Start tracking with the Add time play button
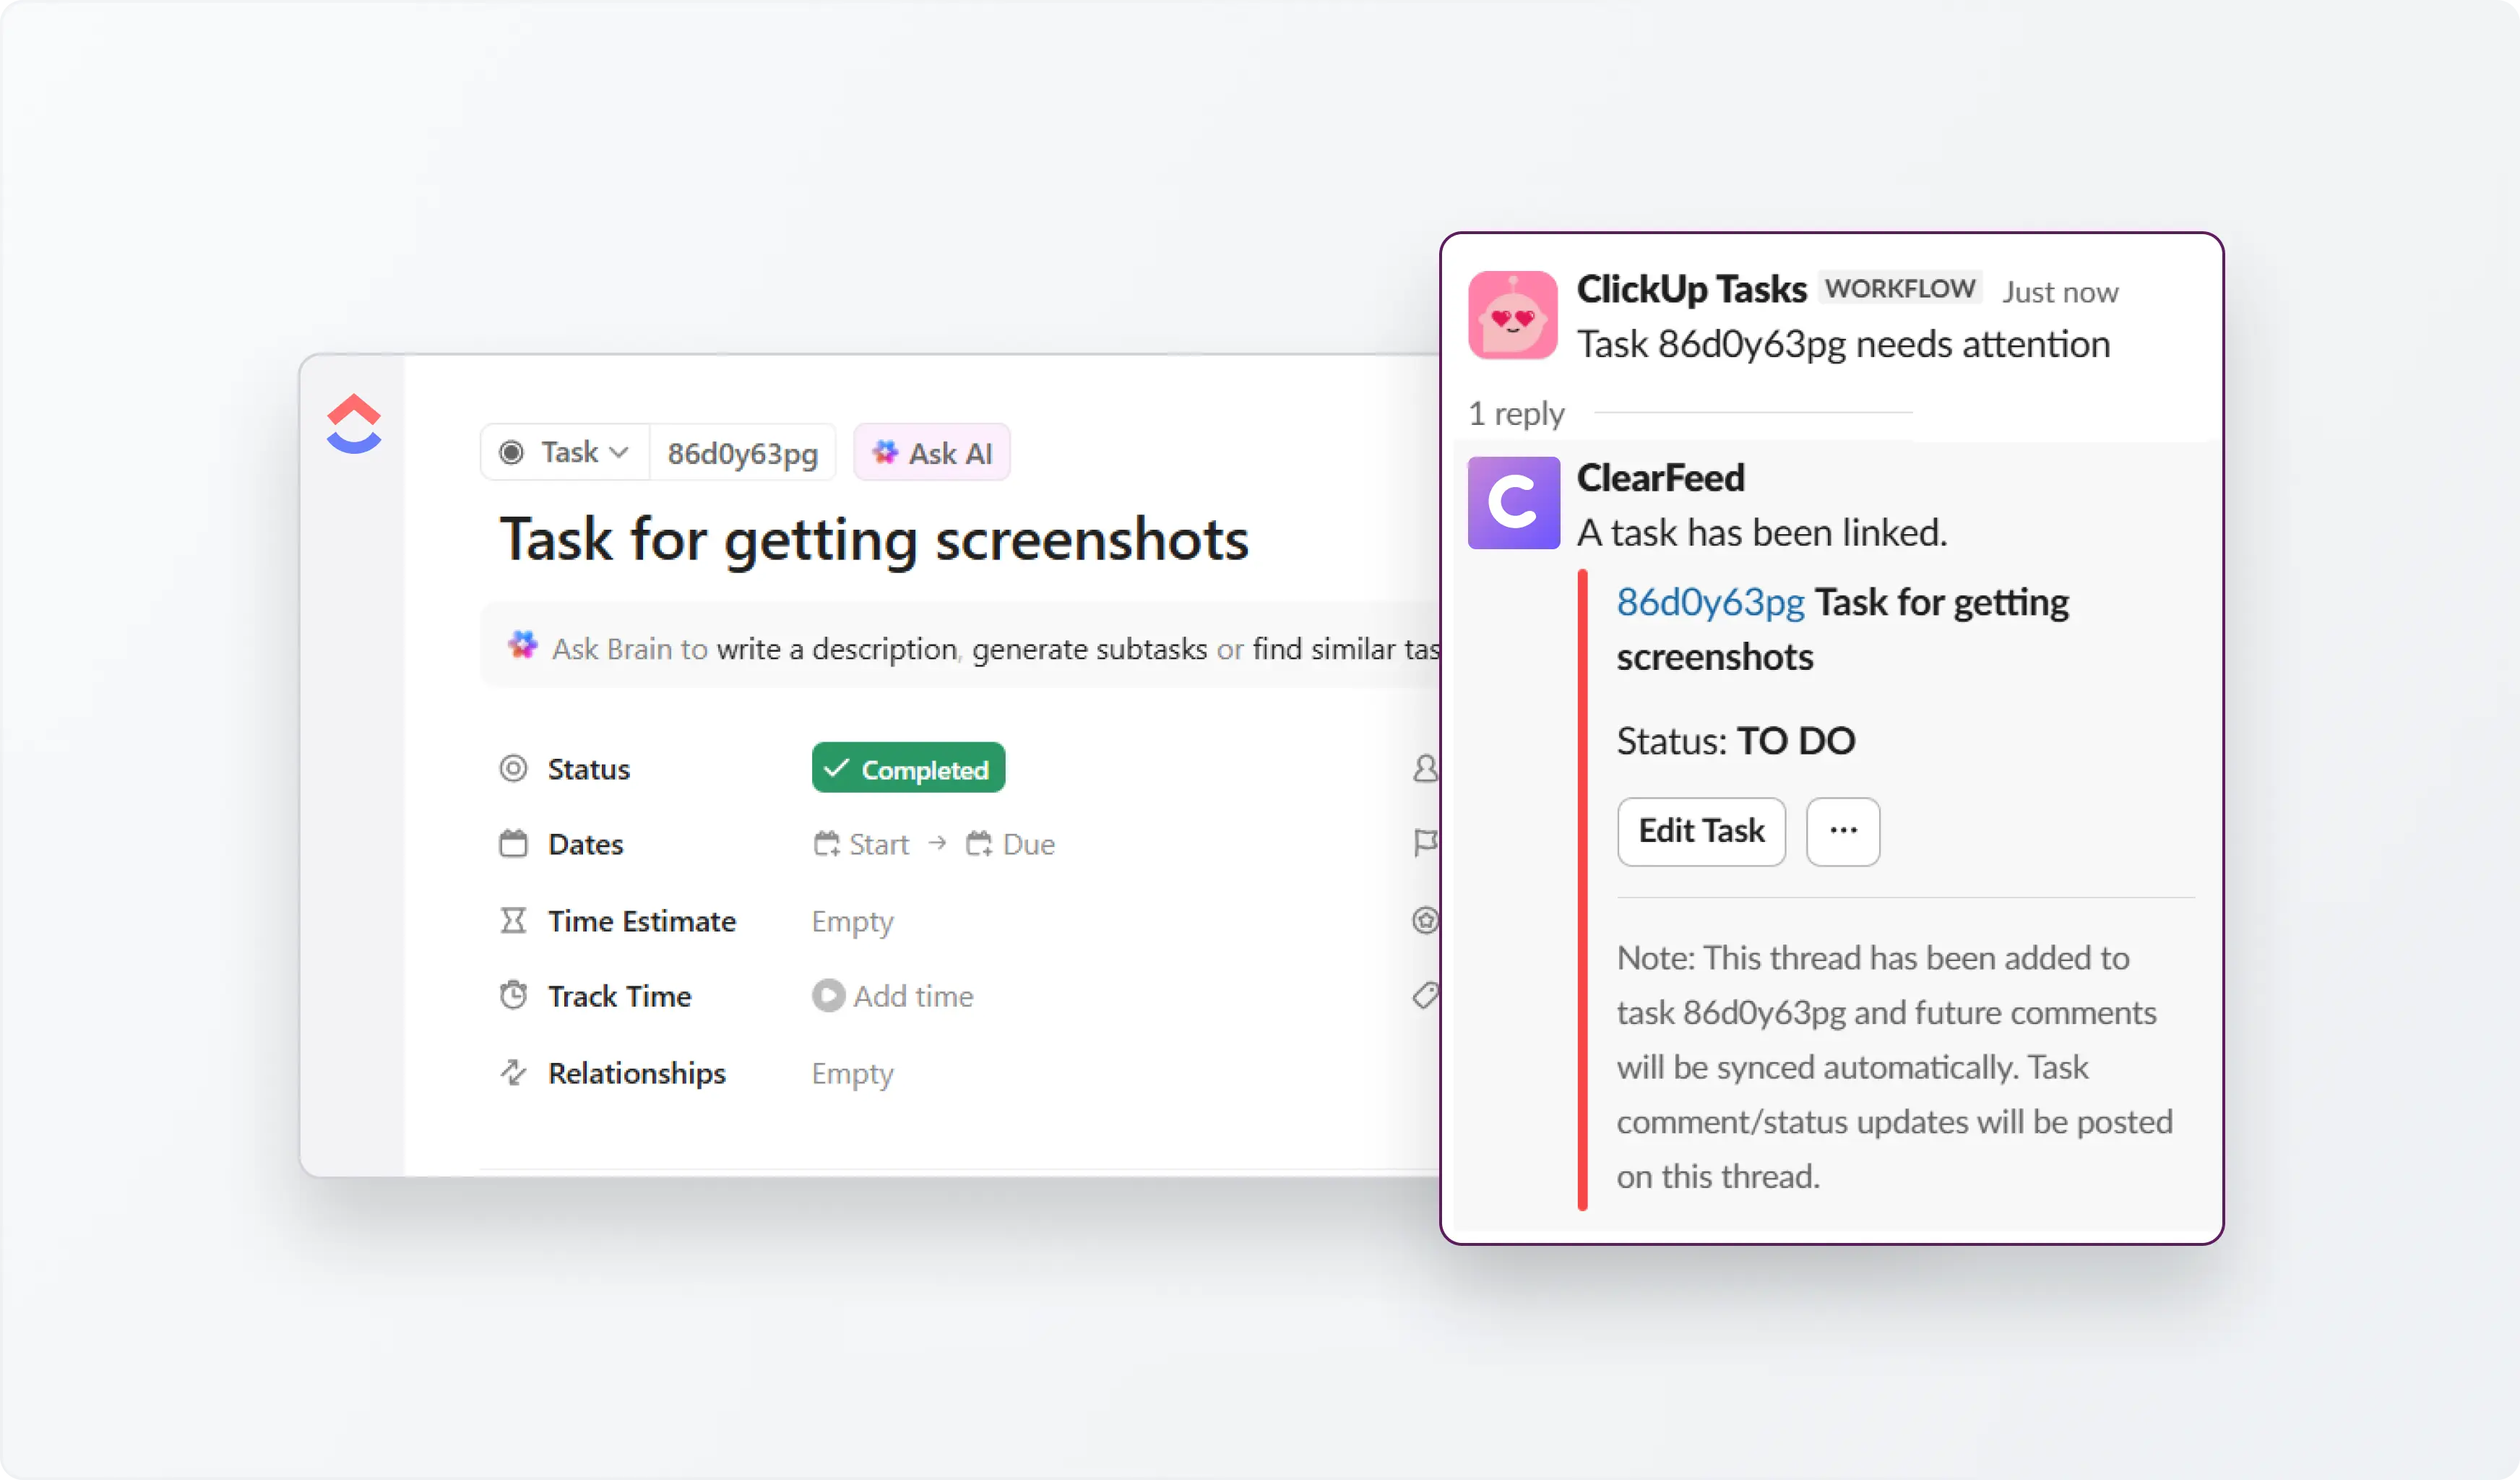Image resolution: width=2520 pixels, height=1480 pixels. [827, 996]
